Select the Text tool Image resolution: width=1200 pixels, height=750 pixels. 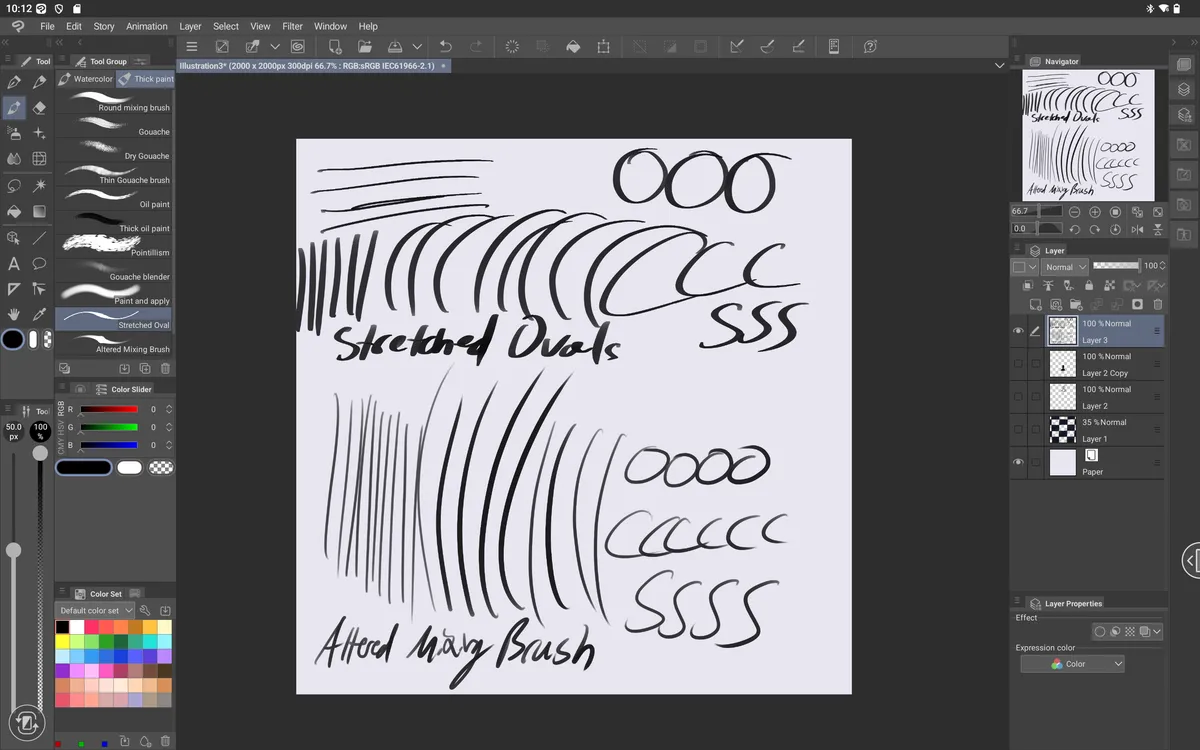[14, 264]
